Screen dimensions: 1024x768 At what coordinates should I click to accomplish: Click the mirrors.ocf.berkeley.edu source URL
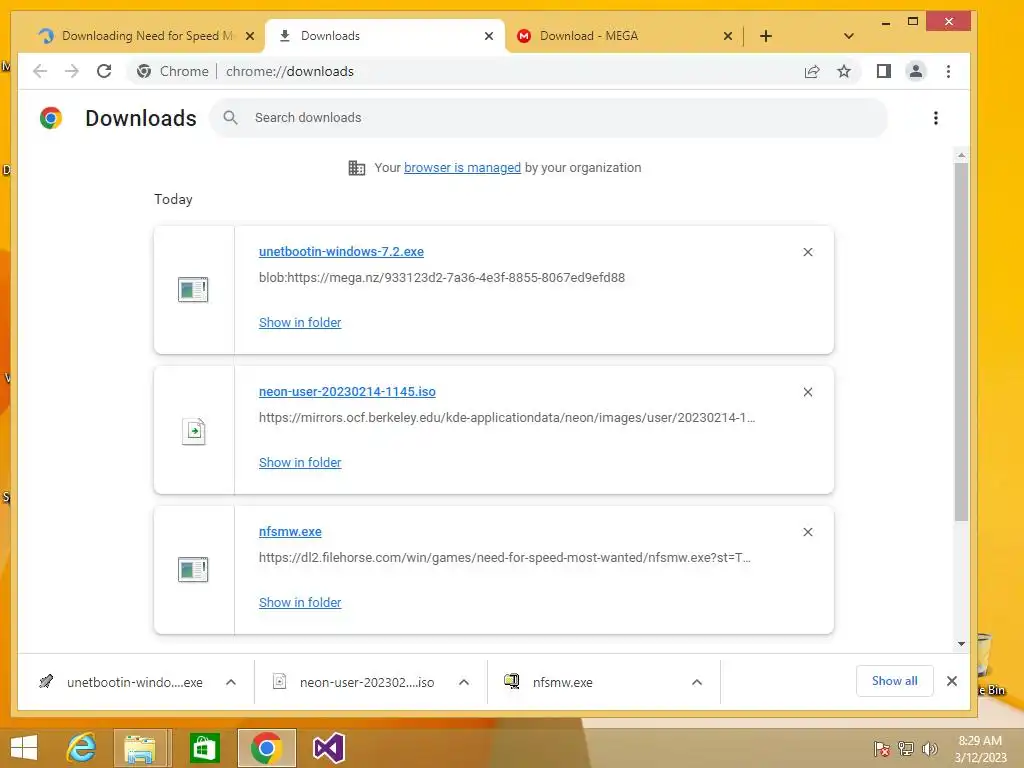pyautogui.click(x=507, y=418)
